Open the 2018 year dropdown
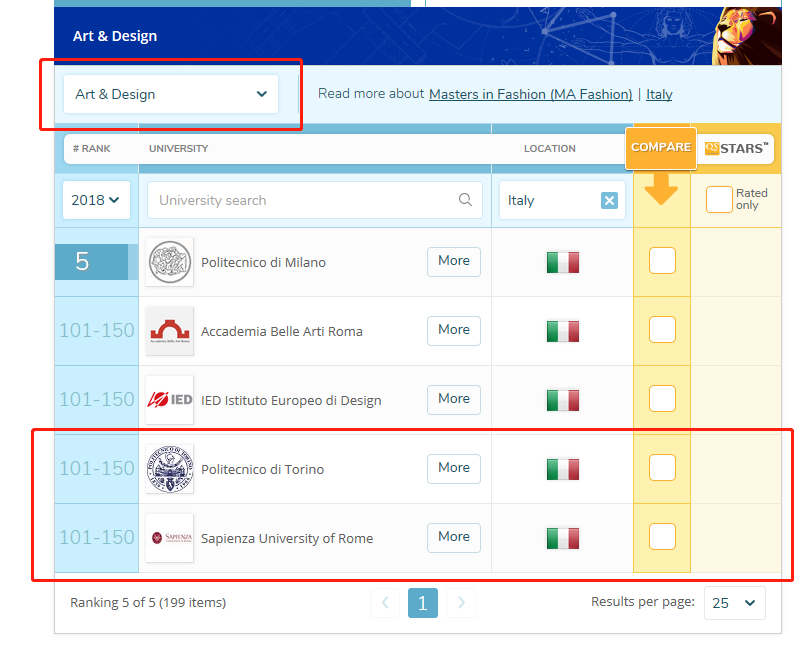Viewport: 802px width, 652px height. point(96,200)
